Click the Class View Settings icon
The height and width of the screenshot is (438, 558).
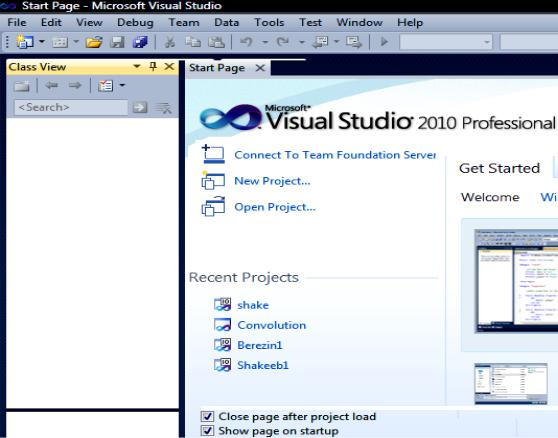pos(105,85)
